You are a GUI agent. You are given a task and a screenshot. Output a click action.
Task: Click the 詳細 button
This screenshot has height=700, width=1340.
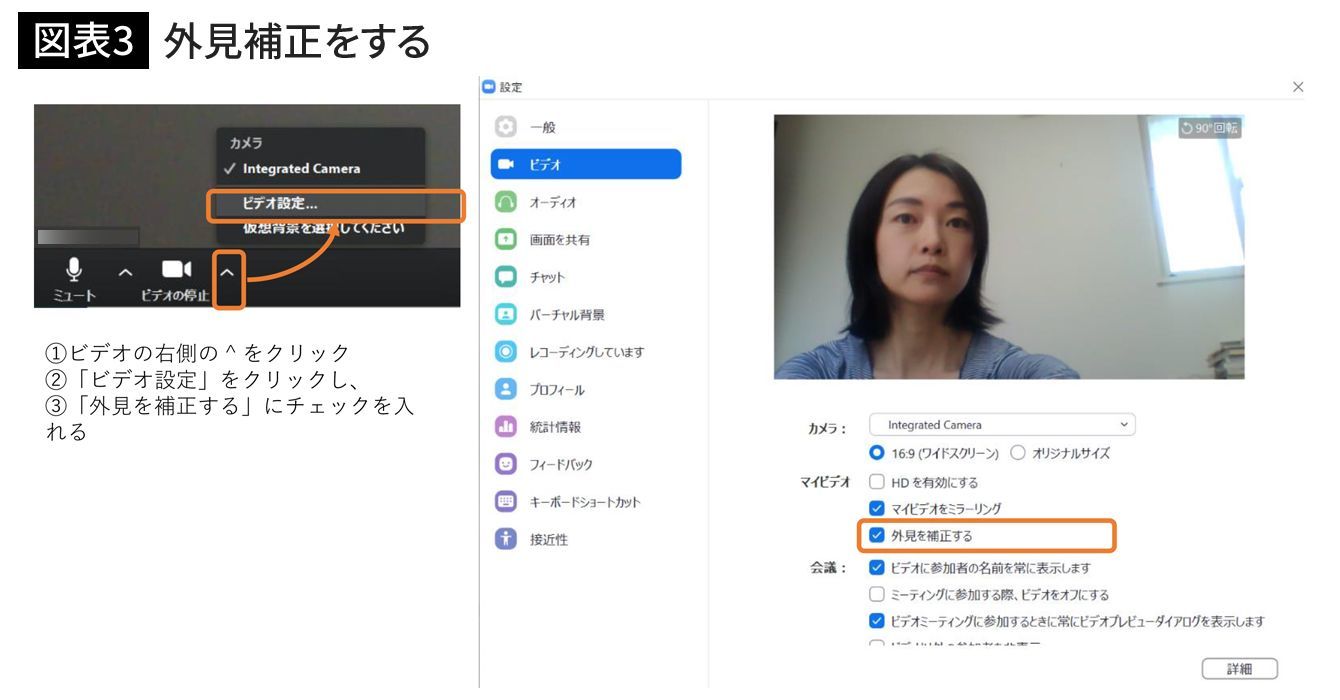pos(1239,669)
